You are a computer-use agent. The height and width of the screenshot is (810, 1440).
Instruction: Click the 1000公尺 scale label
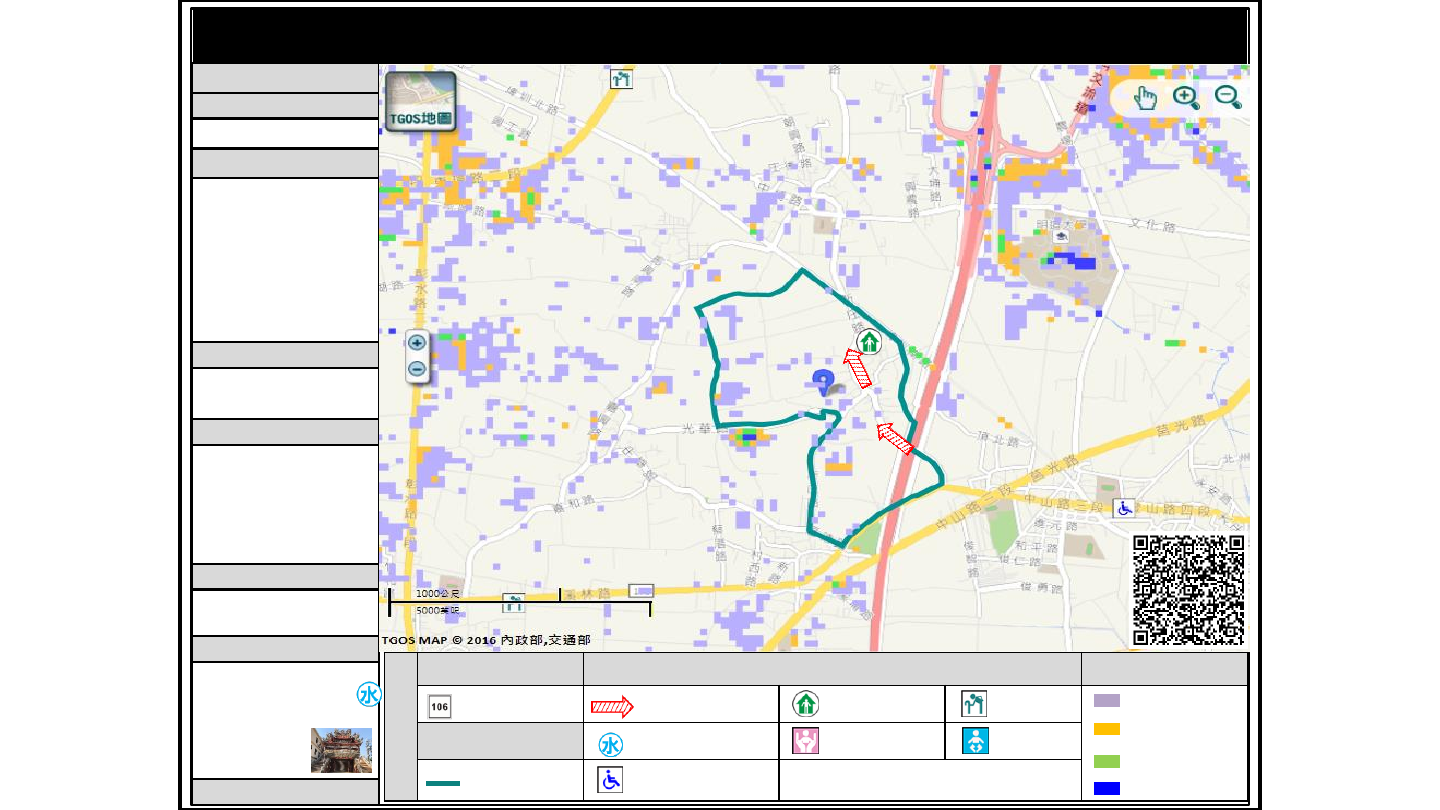click(x=436, y=593)
